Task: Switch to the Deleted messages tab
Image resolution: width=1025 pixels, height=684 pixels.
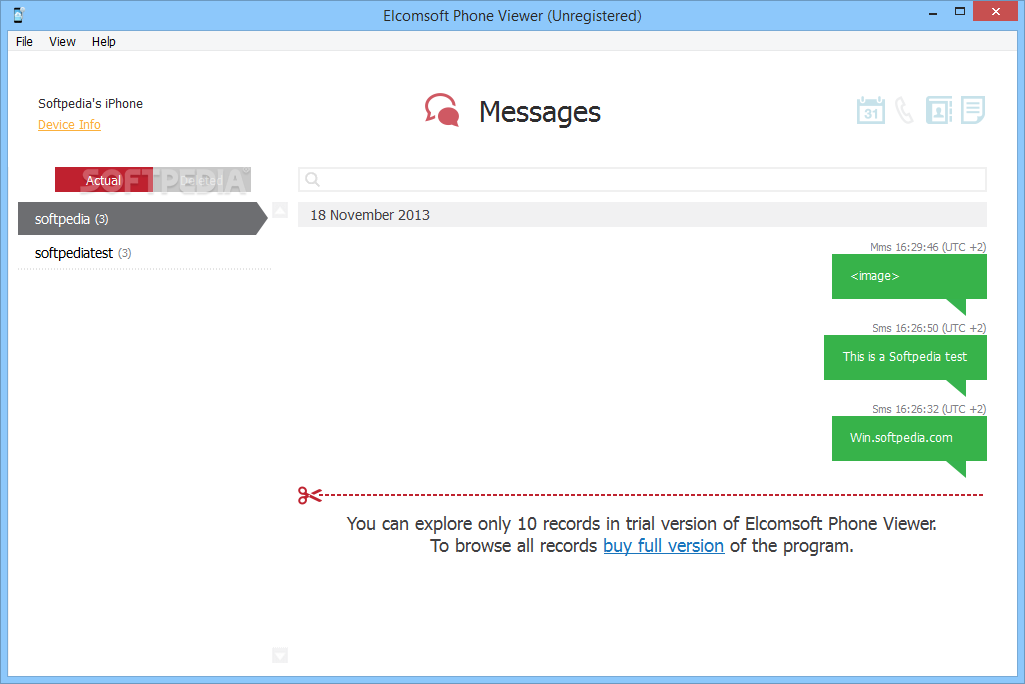Action: [201, 180]
